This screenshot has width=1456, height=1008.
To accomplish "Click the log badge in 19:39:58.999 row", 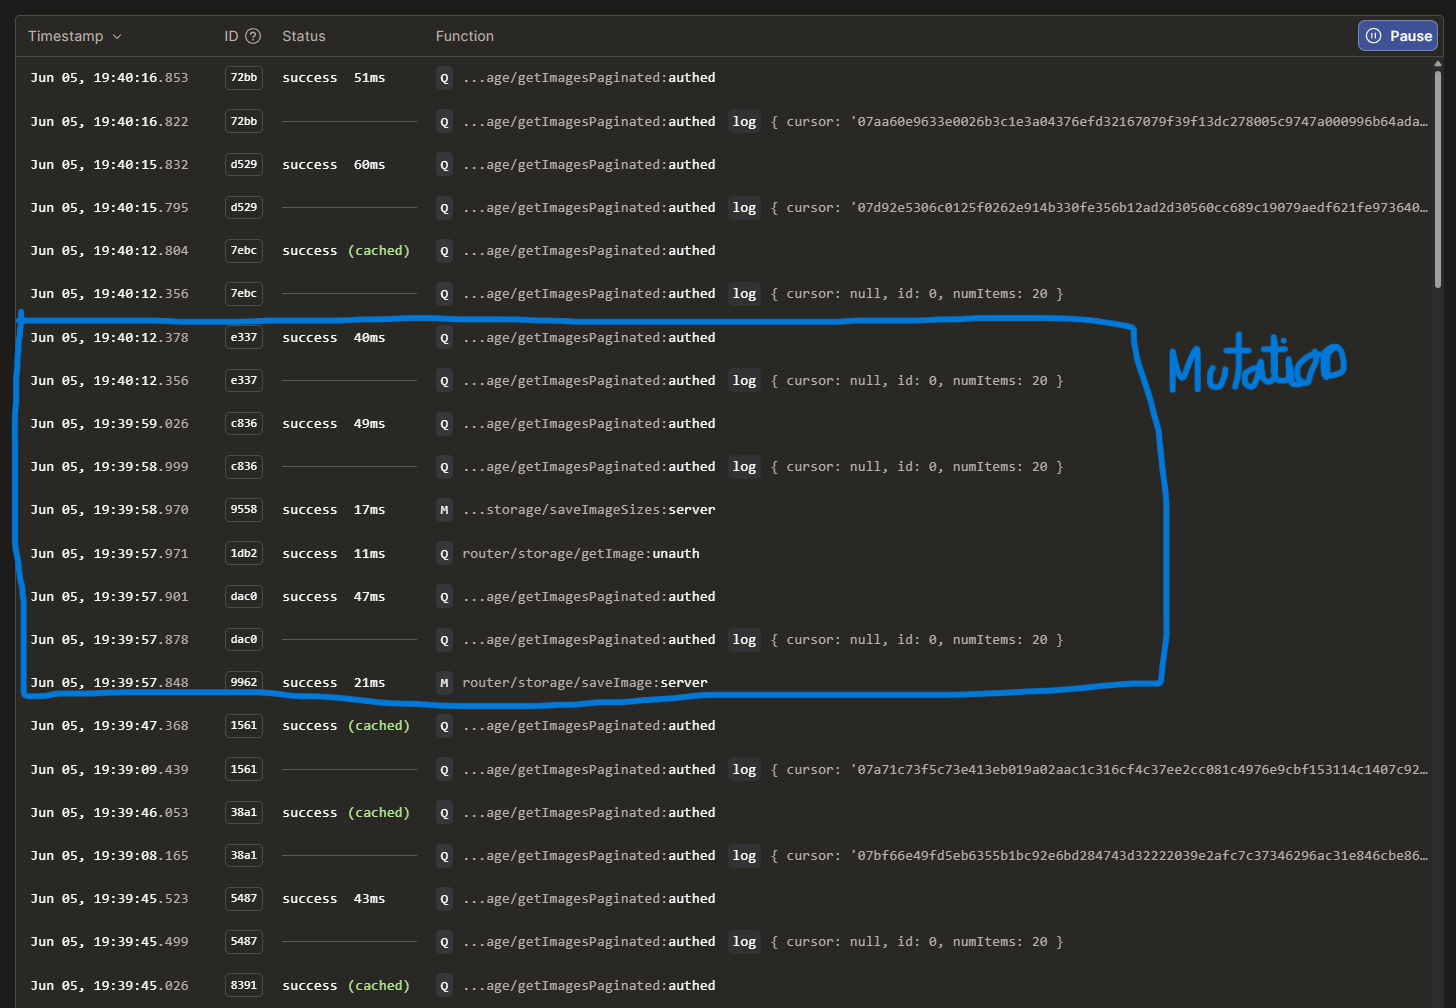I will 744,467.
